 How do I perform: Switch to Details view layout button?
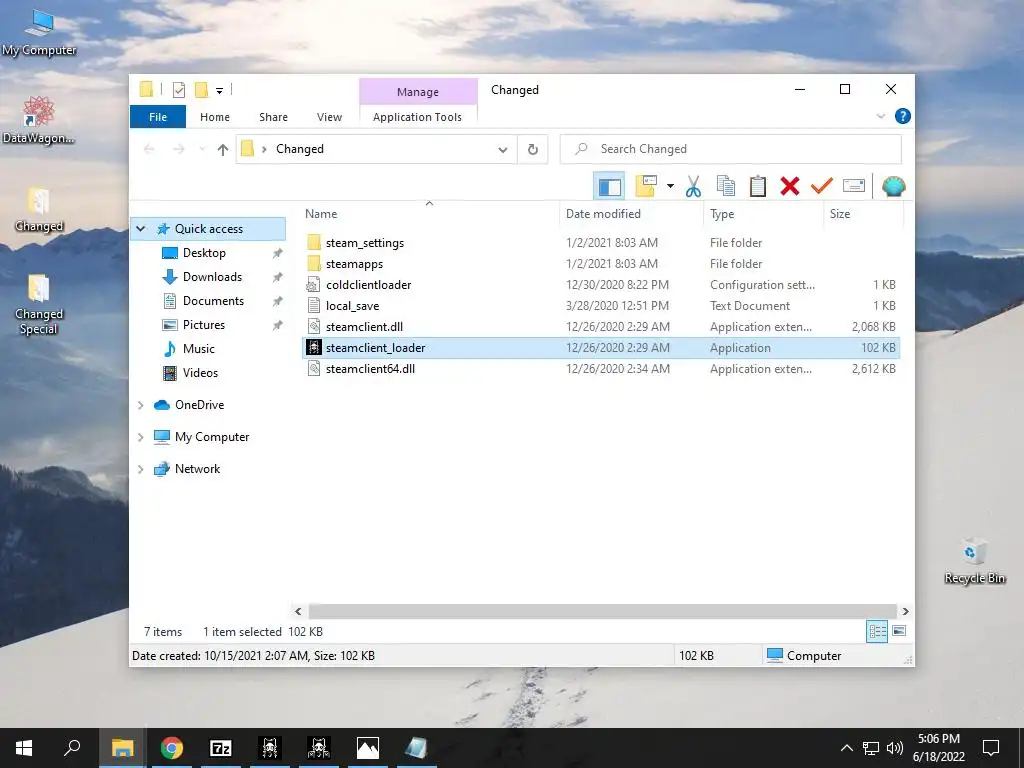click(x=877, y=632)
